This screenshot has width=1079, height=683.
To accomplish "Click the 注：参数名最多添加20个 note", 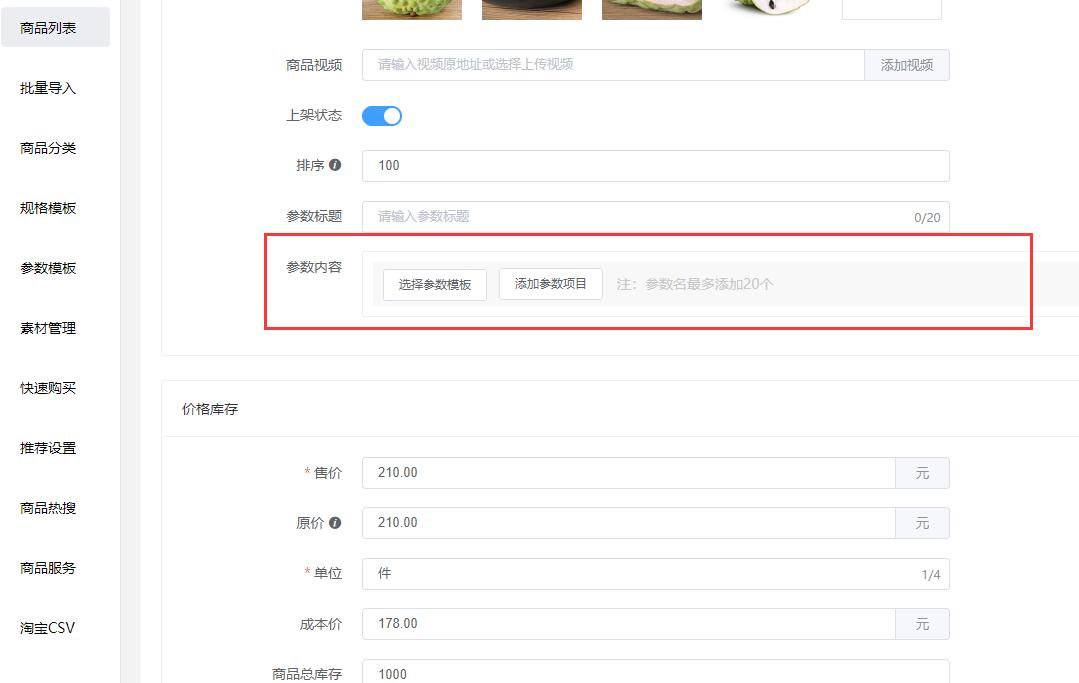I will (x=695, y=284).
